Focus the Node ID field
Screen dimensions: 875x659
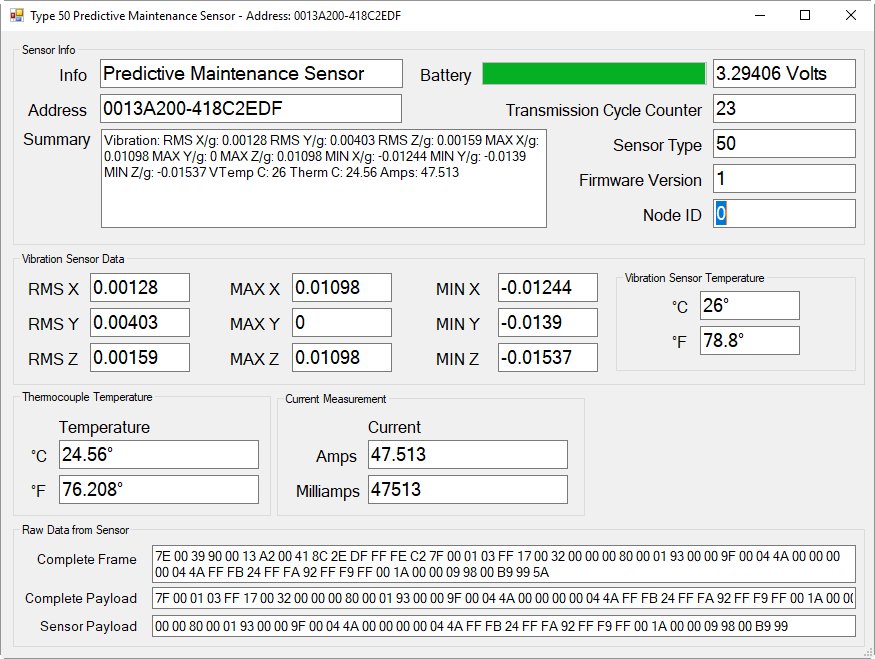point(784,214)
